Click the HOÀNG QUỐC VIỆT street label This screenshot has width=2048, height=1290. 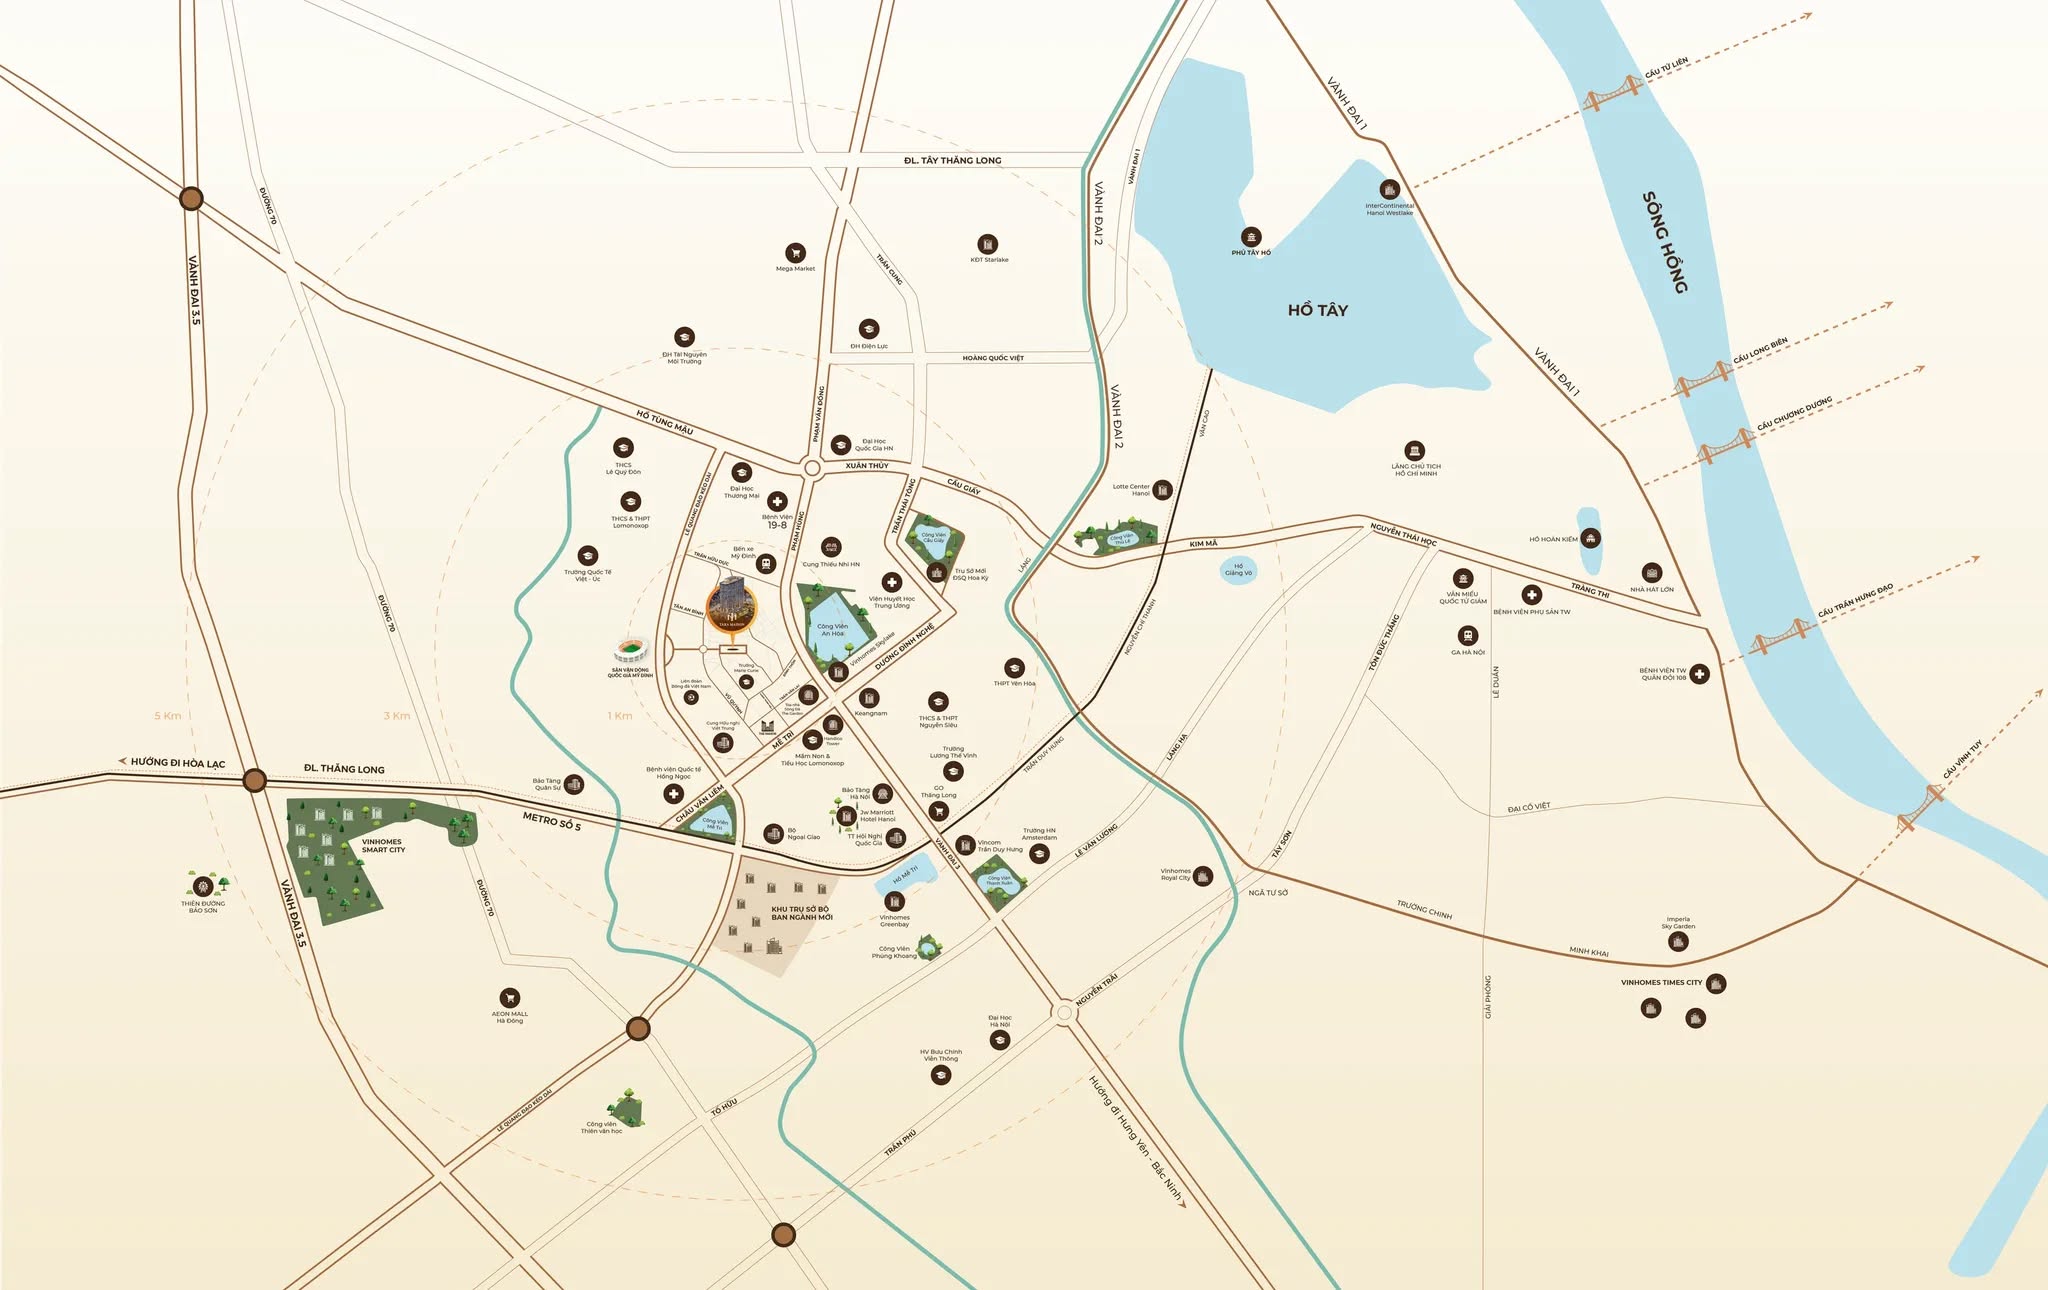click(993, 358)
